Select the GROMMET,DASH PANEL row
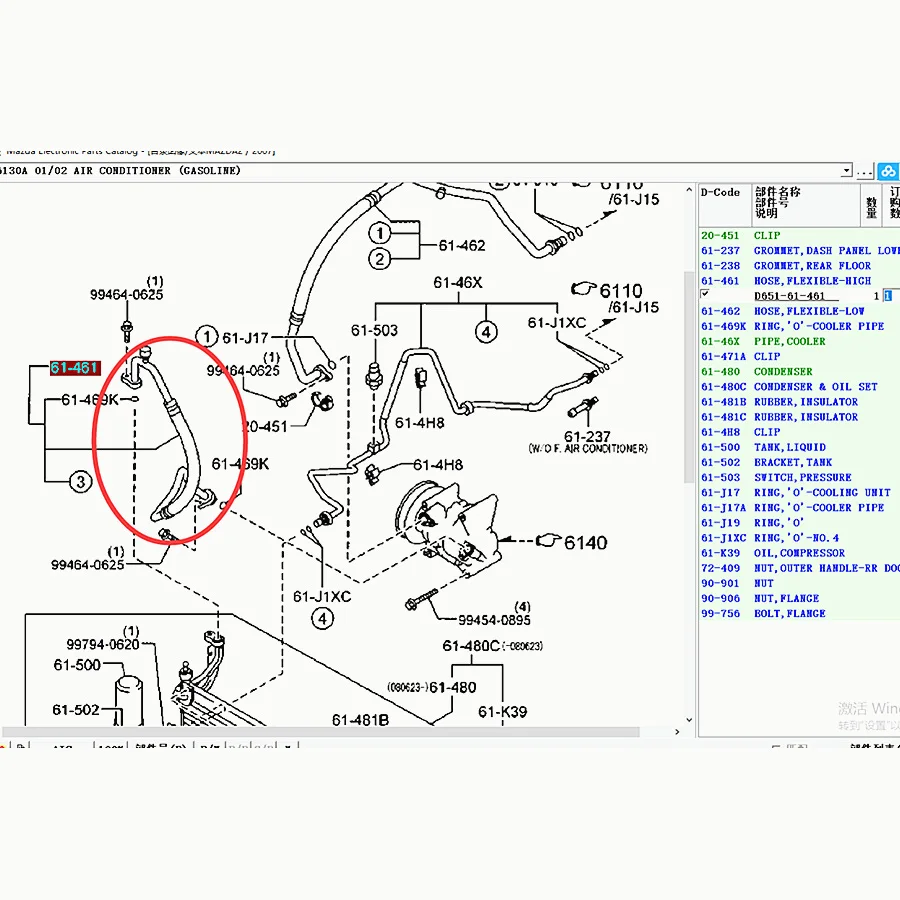Screen dimensions: 900x900 pyautogui.click(x=799, y=251)
